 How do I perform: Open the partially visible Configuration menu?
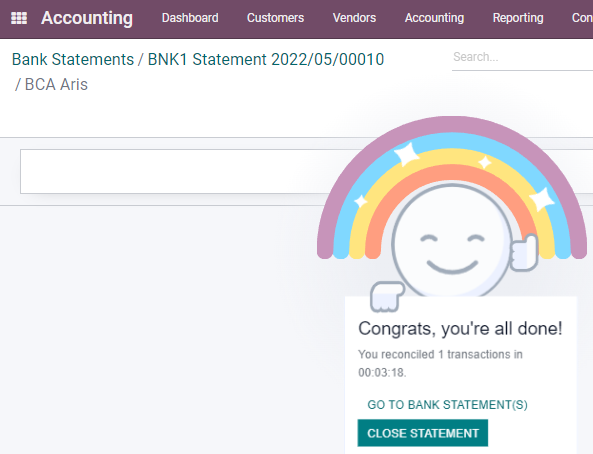click(x=582, y=18)
